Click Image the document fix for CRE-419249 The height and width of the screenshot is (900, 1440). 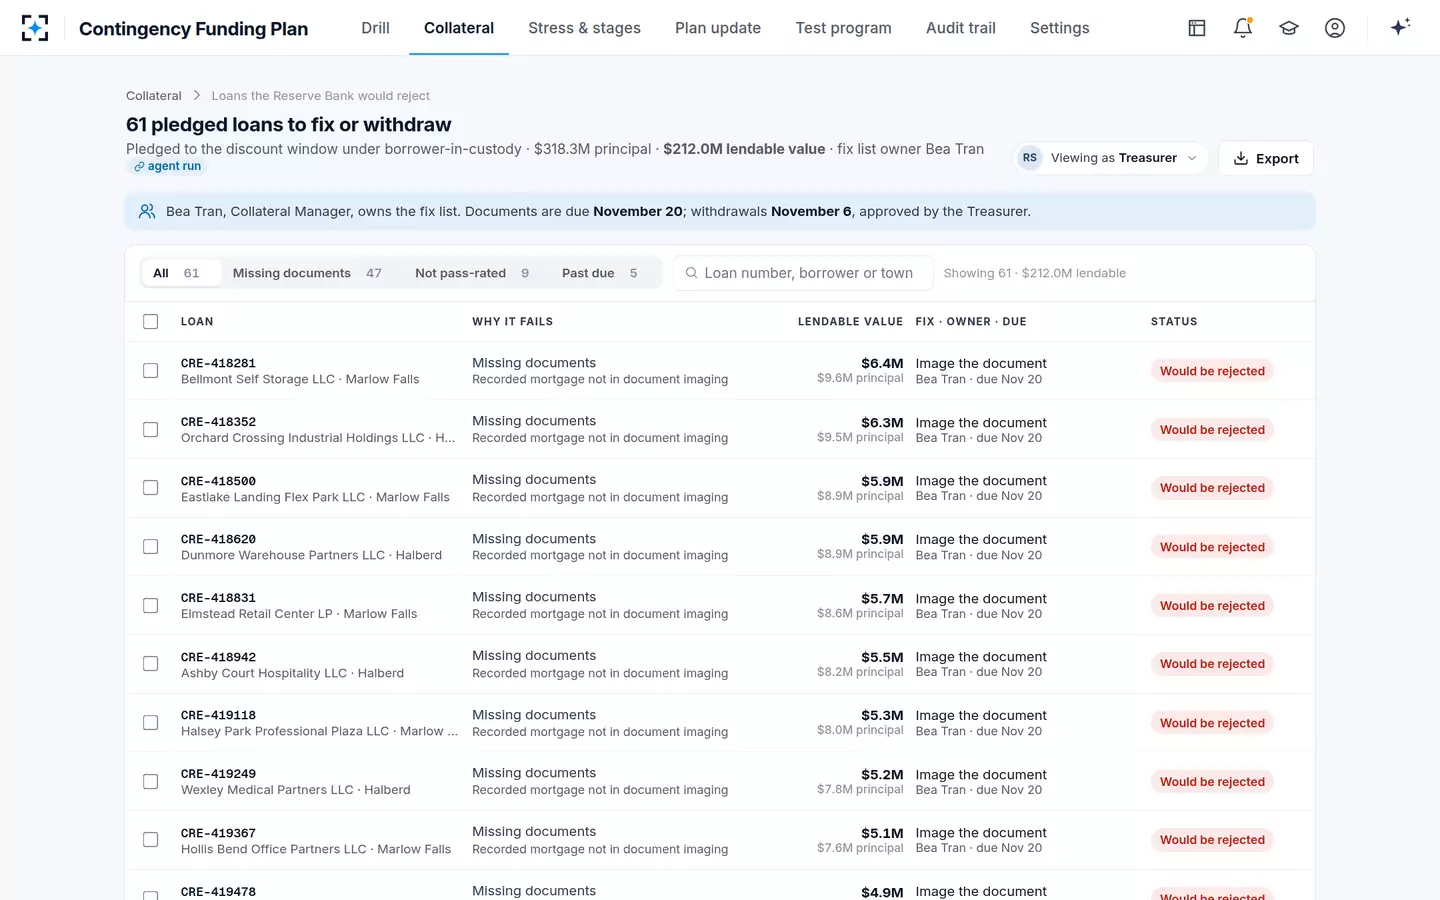(981, 774)
